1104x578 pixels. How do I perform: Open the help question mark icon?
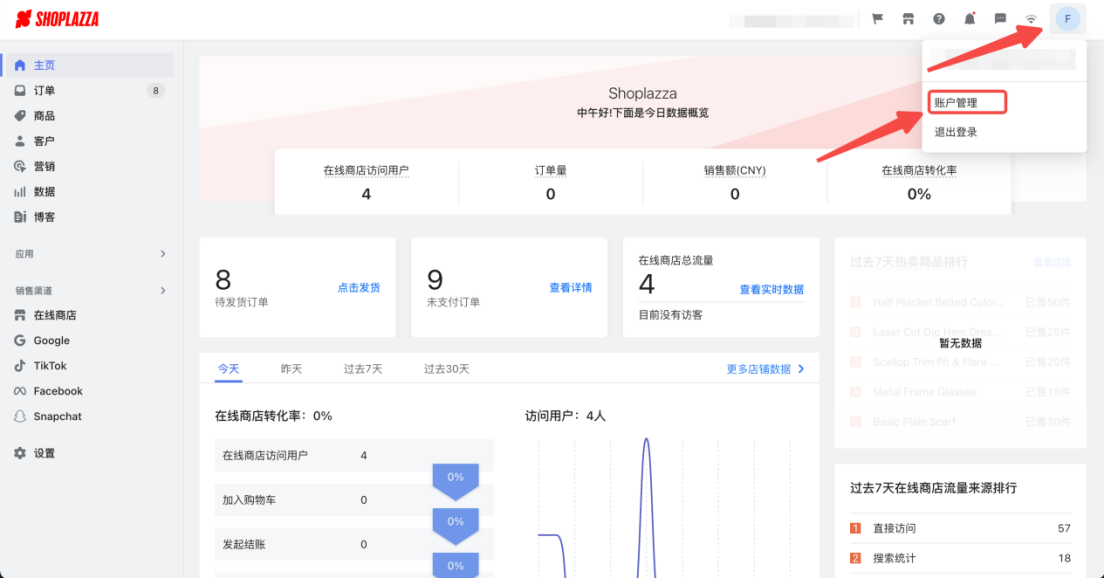click(939, 19)
